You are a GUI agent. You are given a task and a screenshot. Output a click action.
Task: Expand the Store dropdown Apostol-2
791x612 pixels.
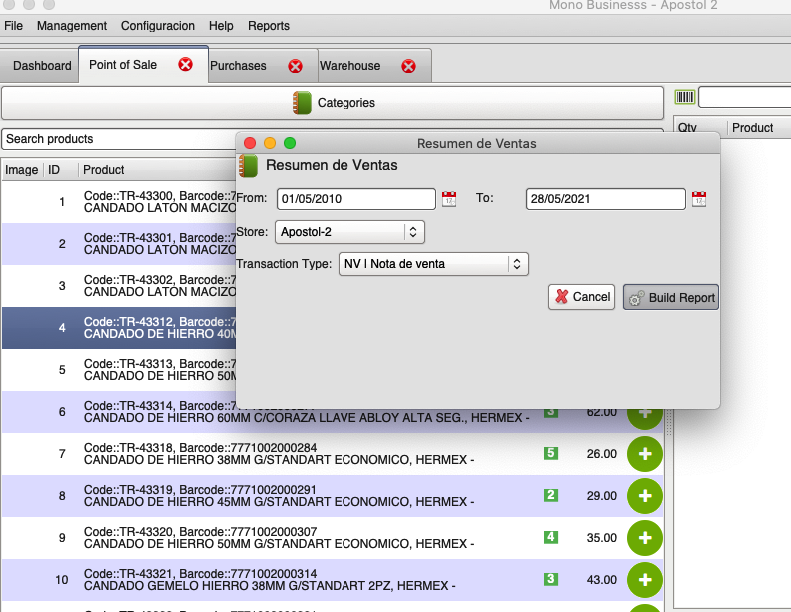349,232
